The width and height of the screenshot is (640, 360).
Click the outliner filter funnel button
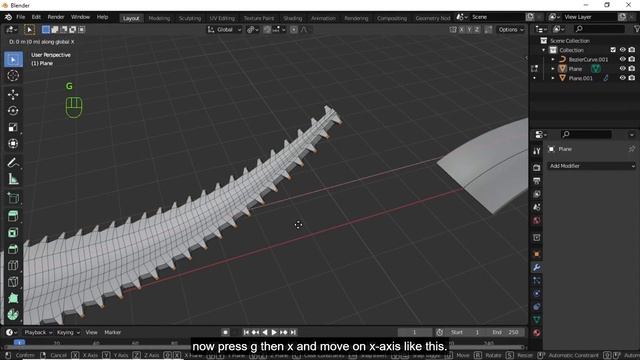(636, 29)
